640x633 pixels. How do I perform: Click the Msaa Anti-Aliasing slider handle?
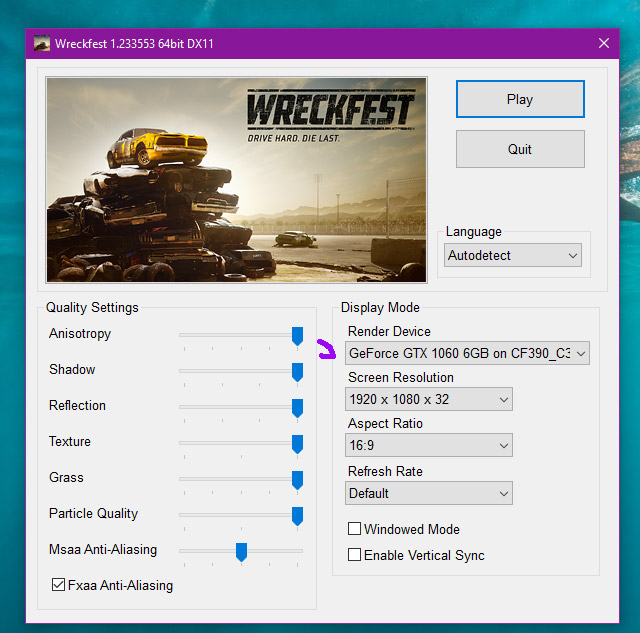[242, 552]
